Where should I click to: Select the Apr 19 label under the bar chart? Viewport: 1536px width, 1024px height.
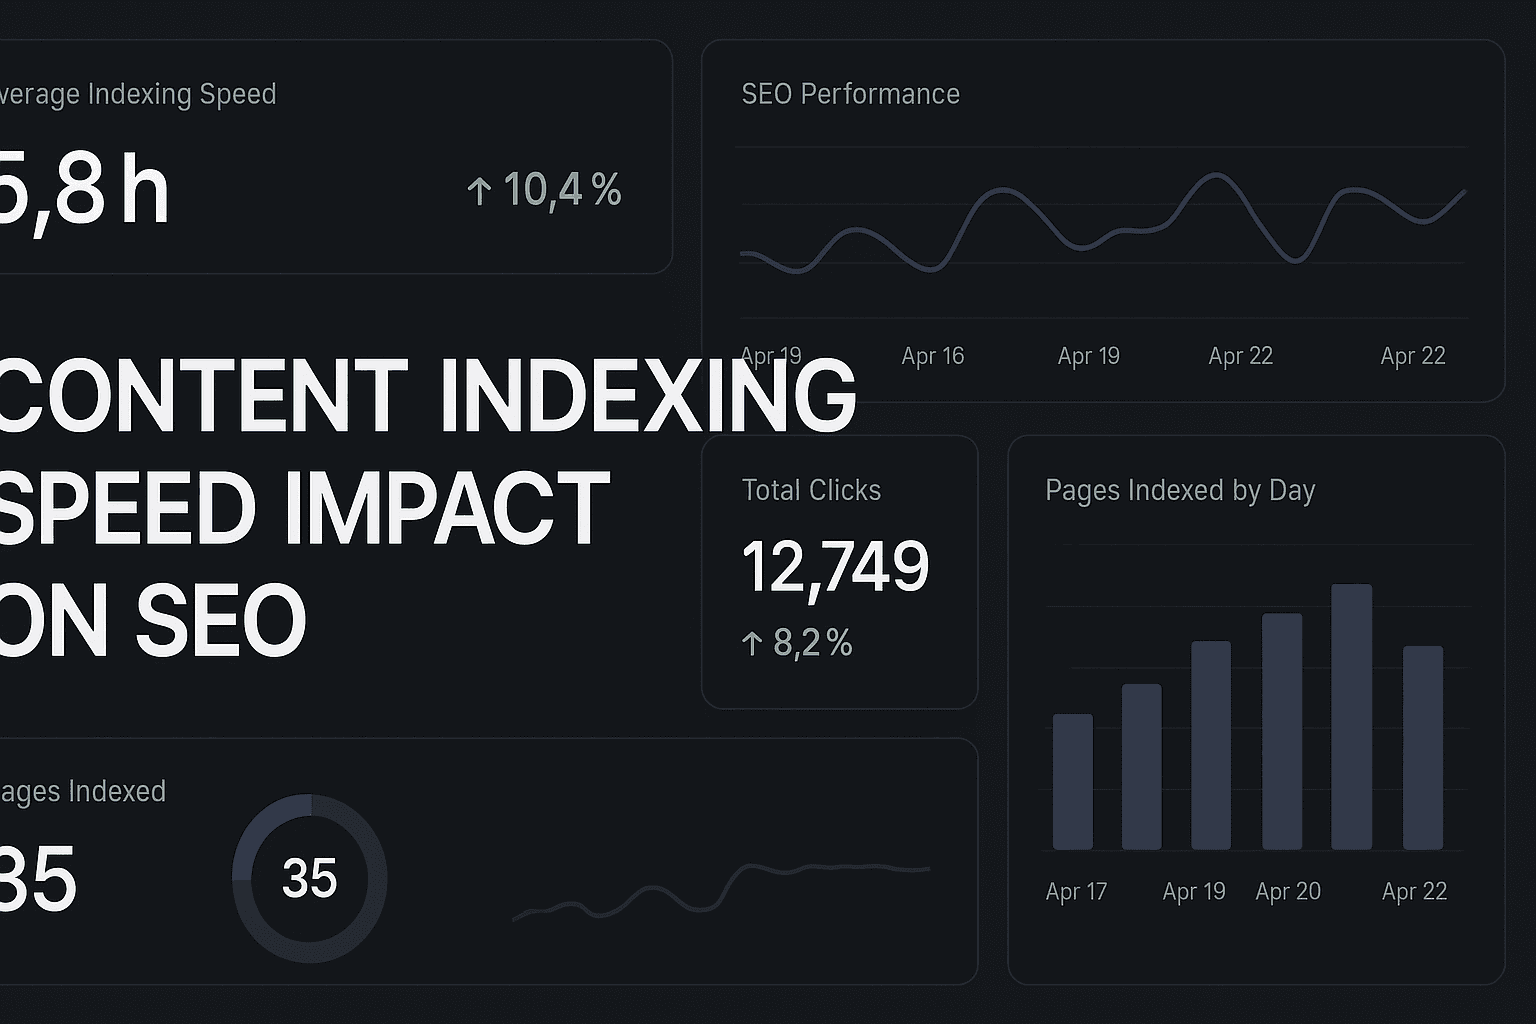(x=1193, y=891)
